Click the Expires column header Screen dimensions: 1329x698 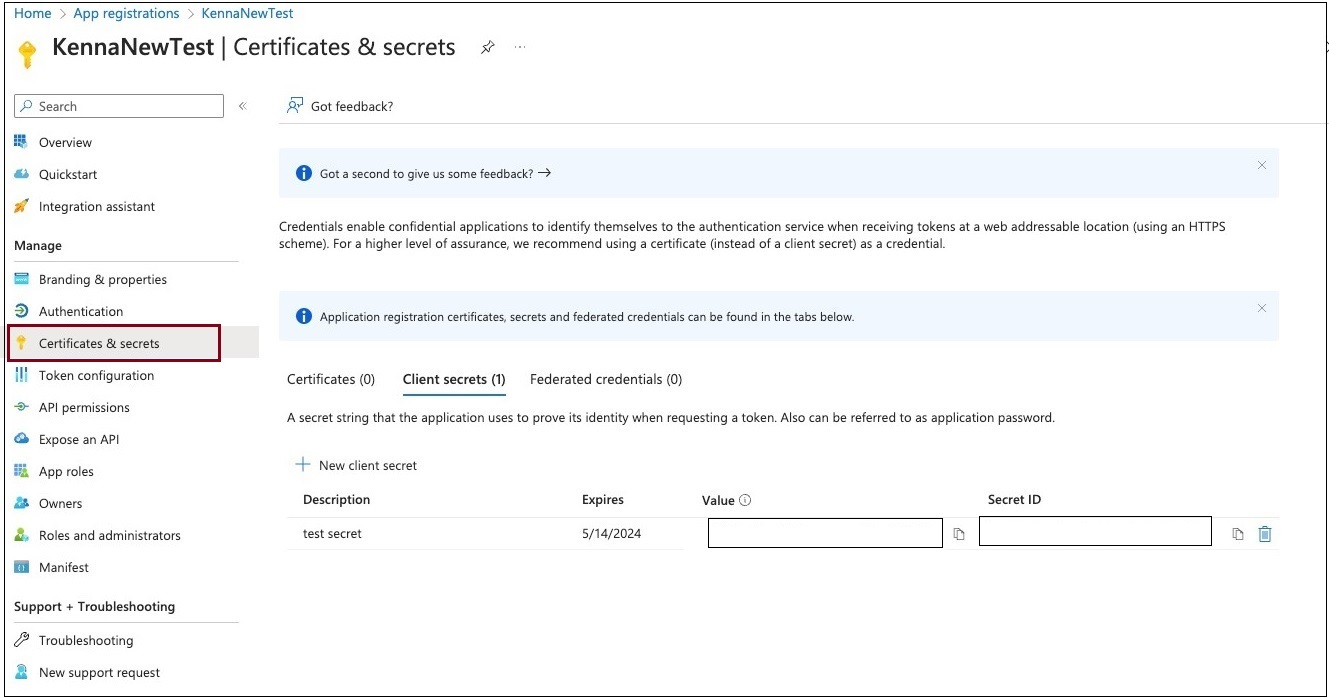(603, 499)
